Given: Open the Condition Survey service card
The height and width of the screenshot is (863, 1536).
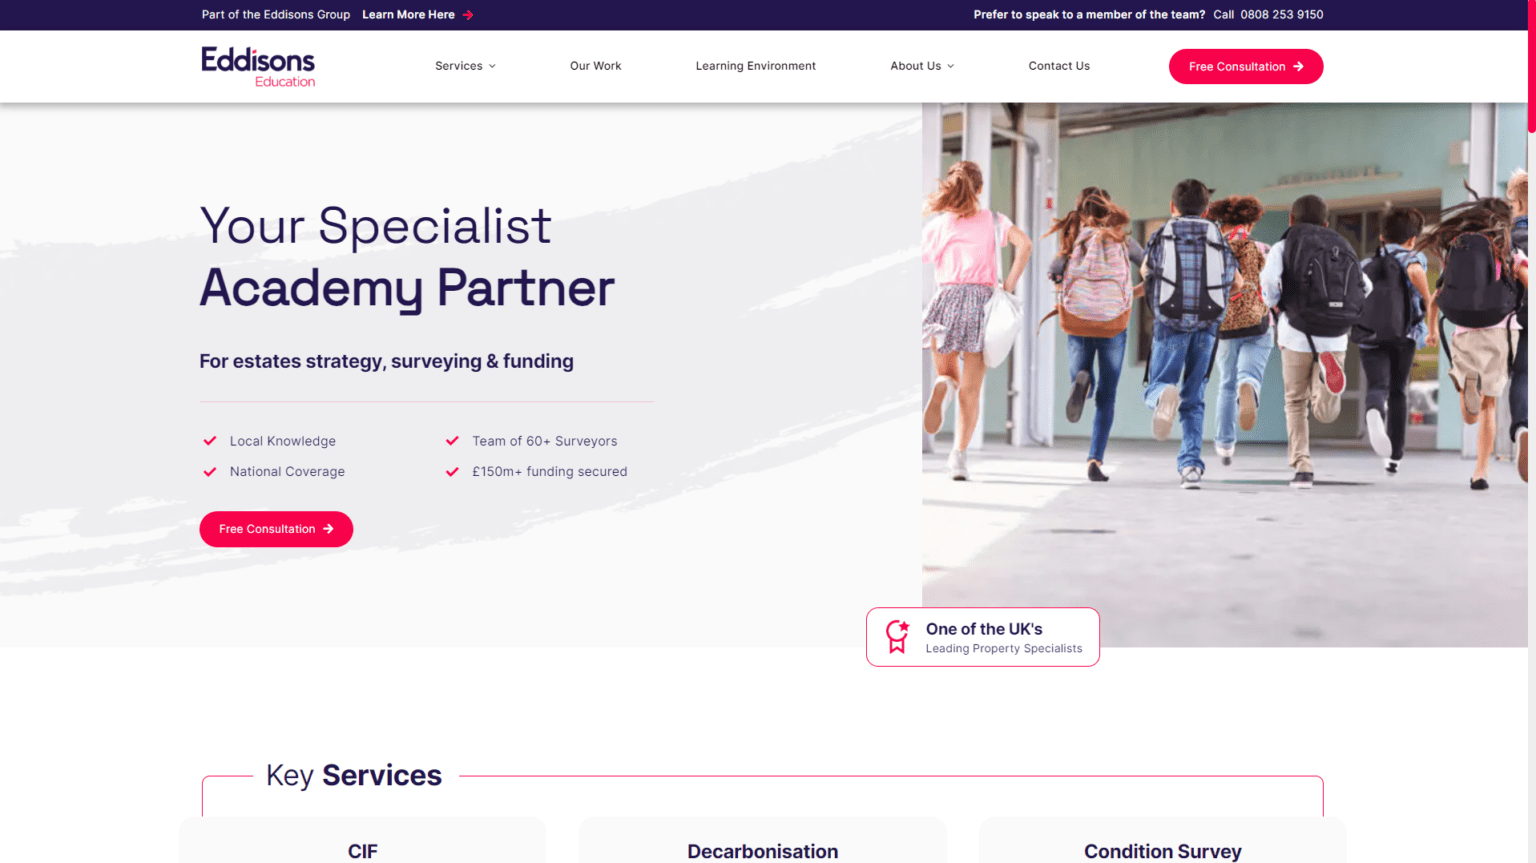Looking at the screenshot, I should 1163,841.
